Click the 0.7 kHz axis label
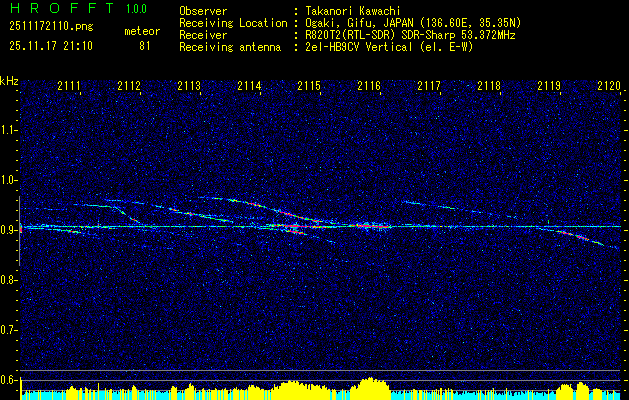This screenshot has width=629, height=400. tap(10, 330)
